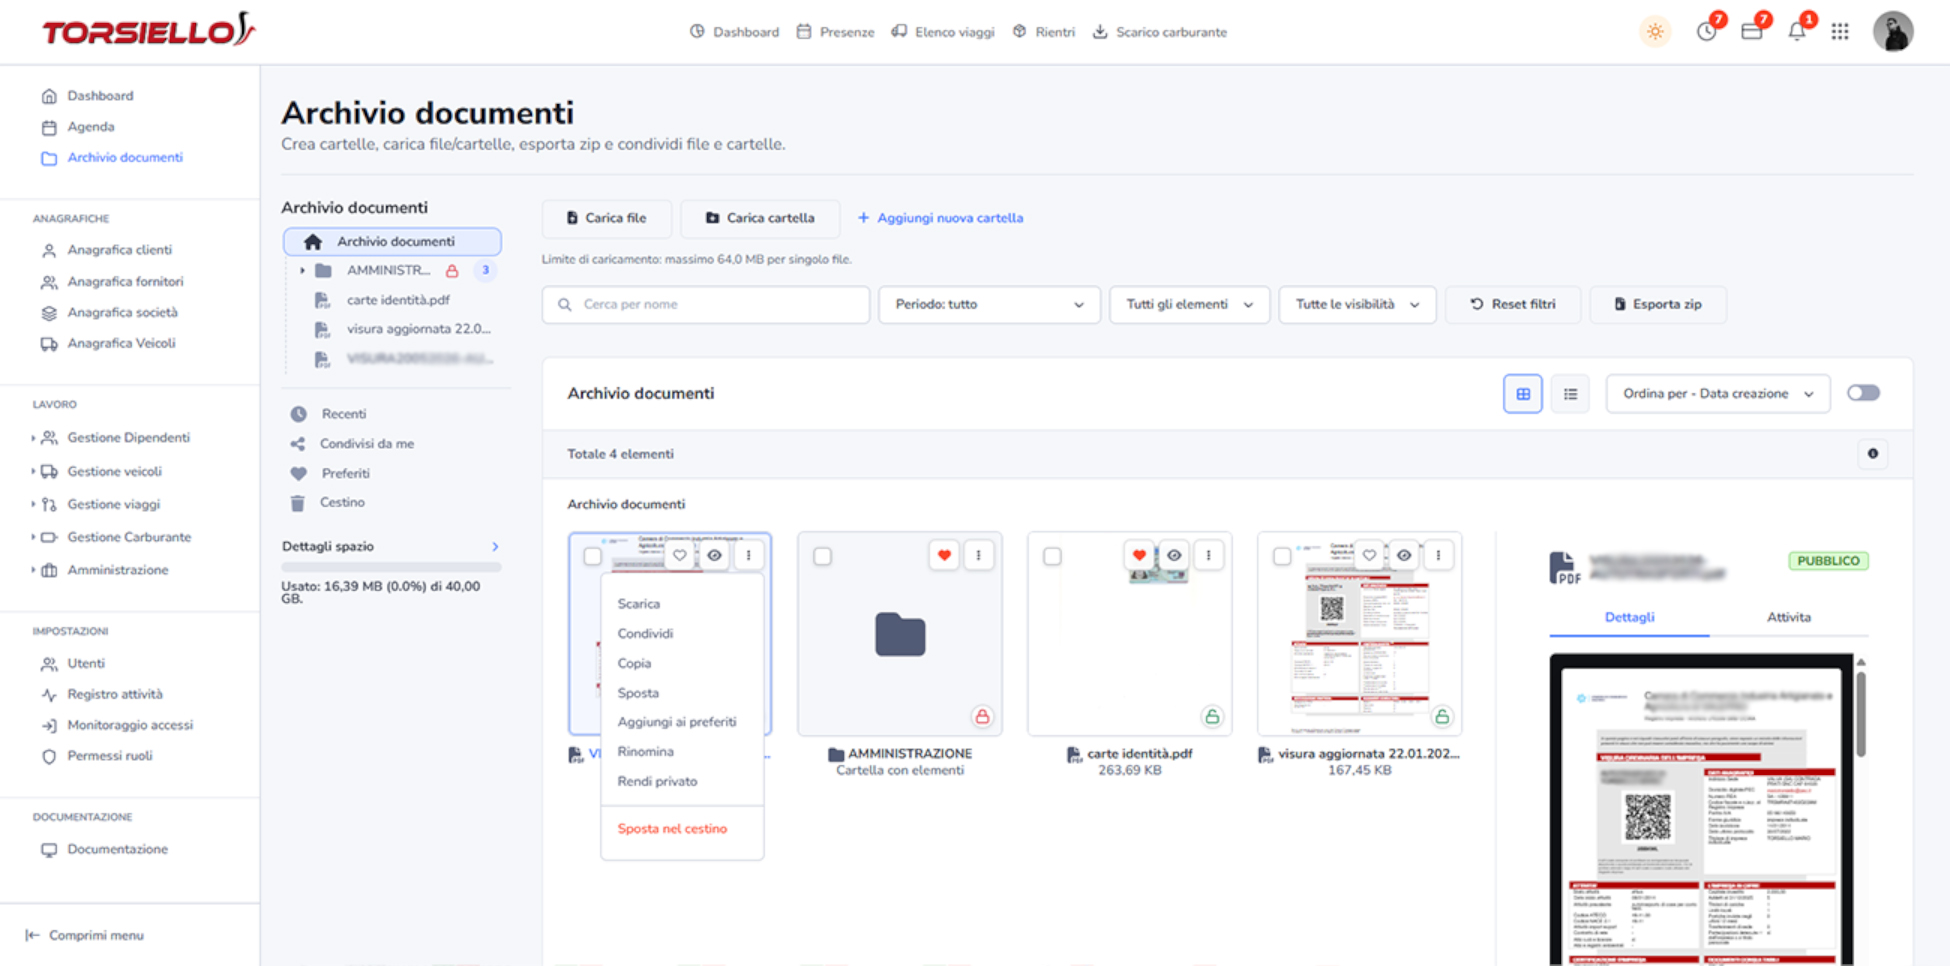Click the eye preview icon on carte identità.pdf
Viewport: 1950px width, 966px height.
pyautogui.click(x=1174, y=555)
